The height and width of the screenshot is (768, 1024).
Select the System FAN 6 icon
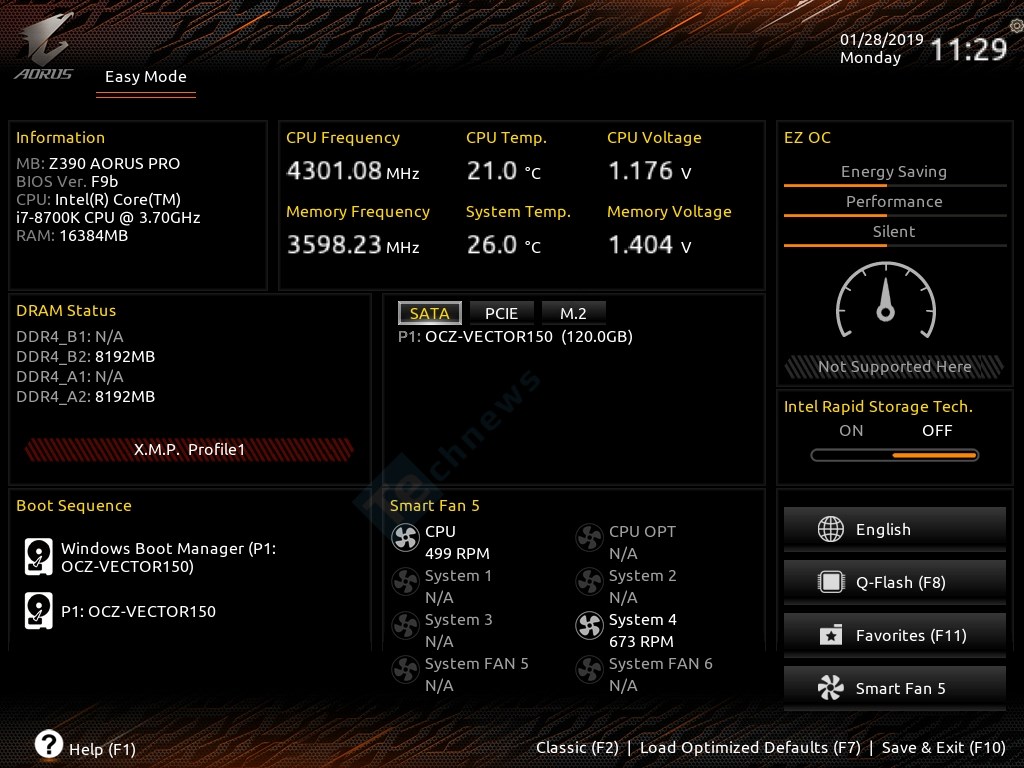point(589,669)
